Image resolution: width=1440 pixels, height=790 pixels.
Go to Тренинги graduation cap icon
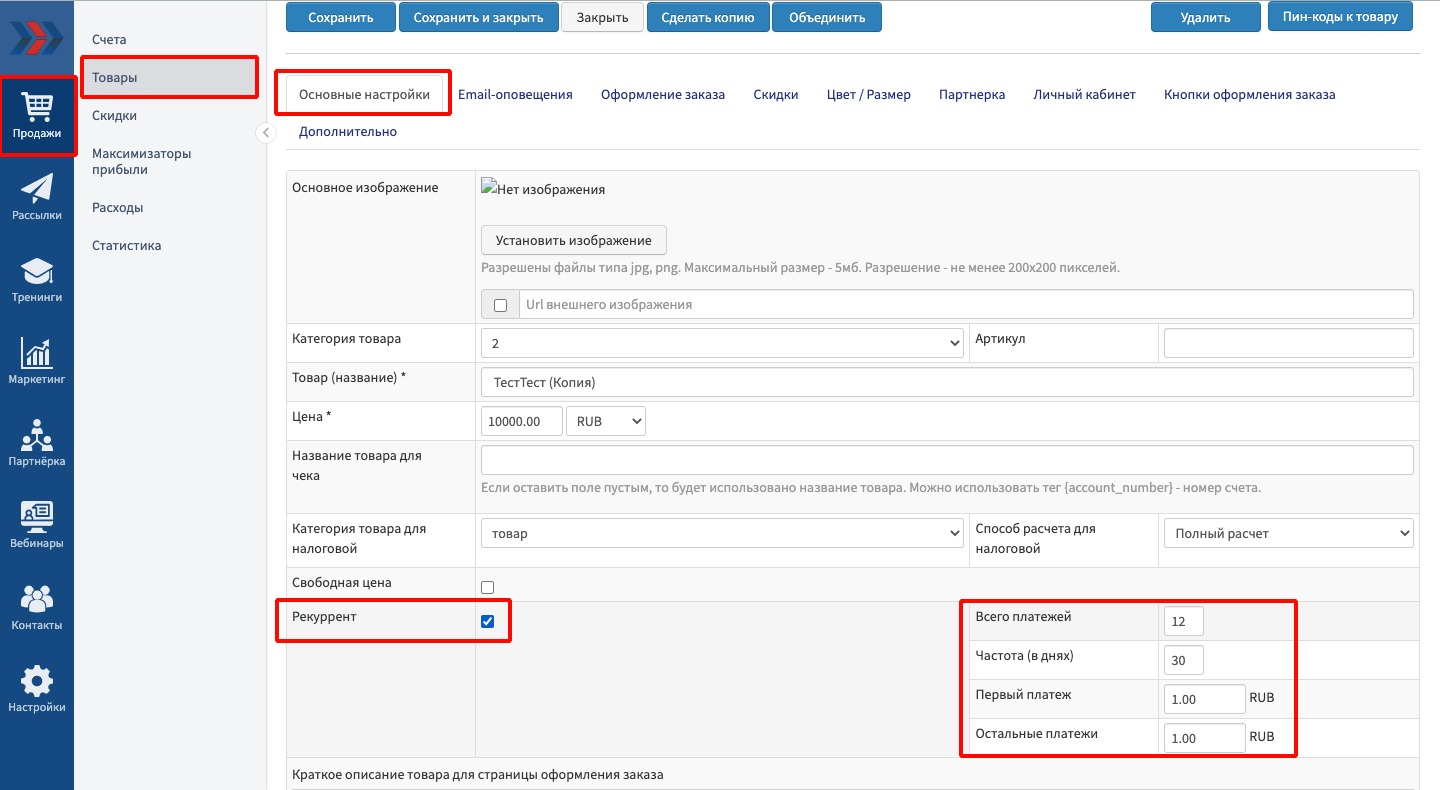(37, 279)
